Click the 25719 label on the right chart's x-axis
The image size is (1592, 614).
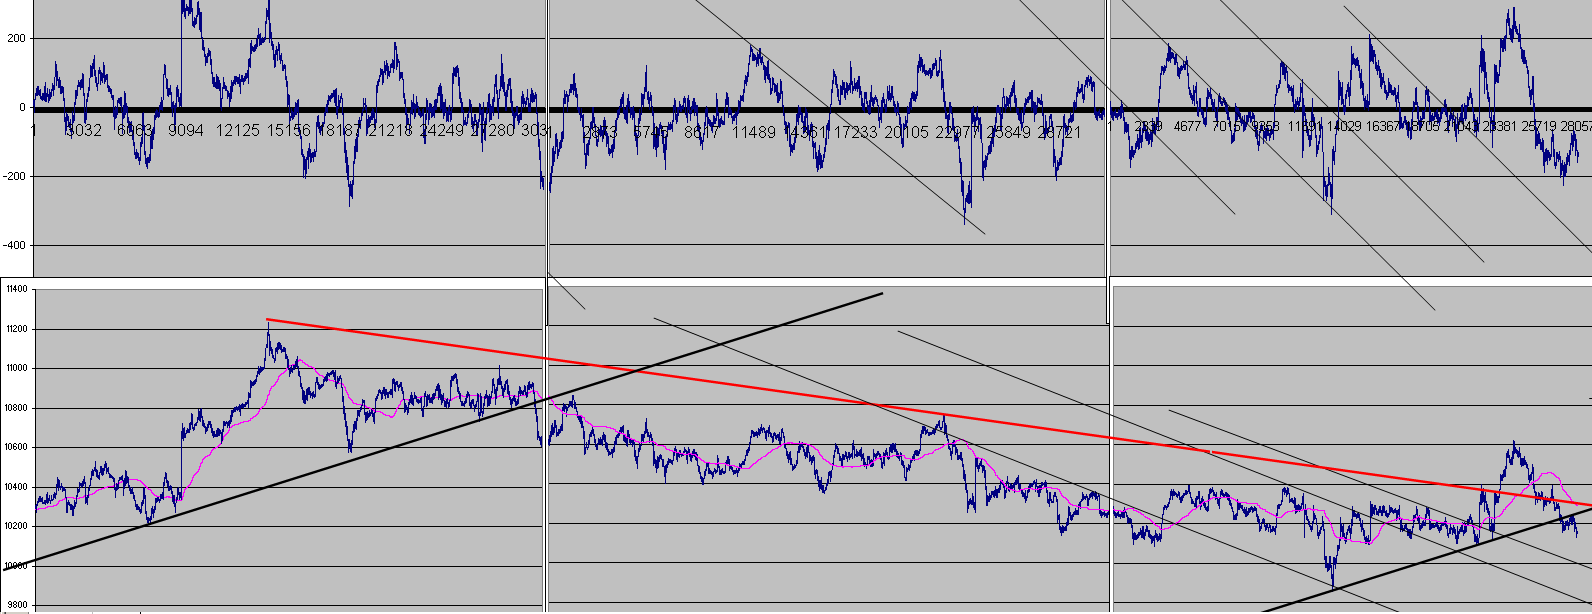pyautogui.click(x=1538, y=127)
